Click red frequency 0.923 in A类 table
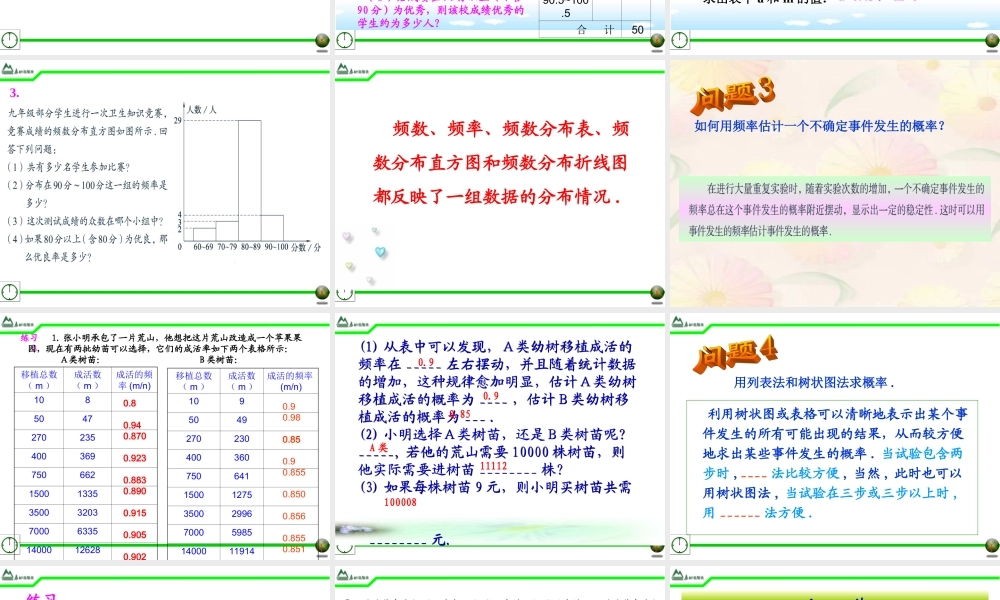Screen dimensions: 1000x600 (x=135, y=458)
